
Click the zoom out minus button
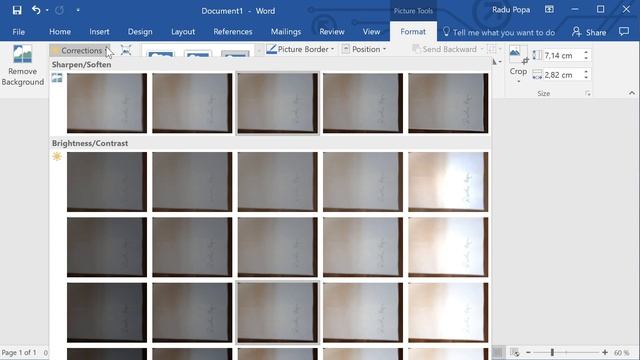(x=528, y=352)
